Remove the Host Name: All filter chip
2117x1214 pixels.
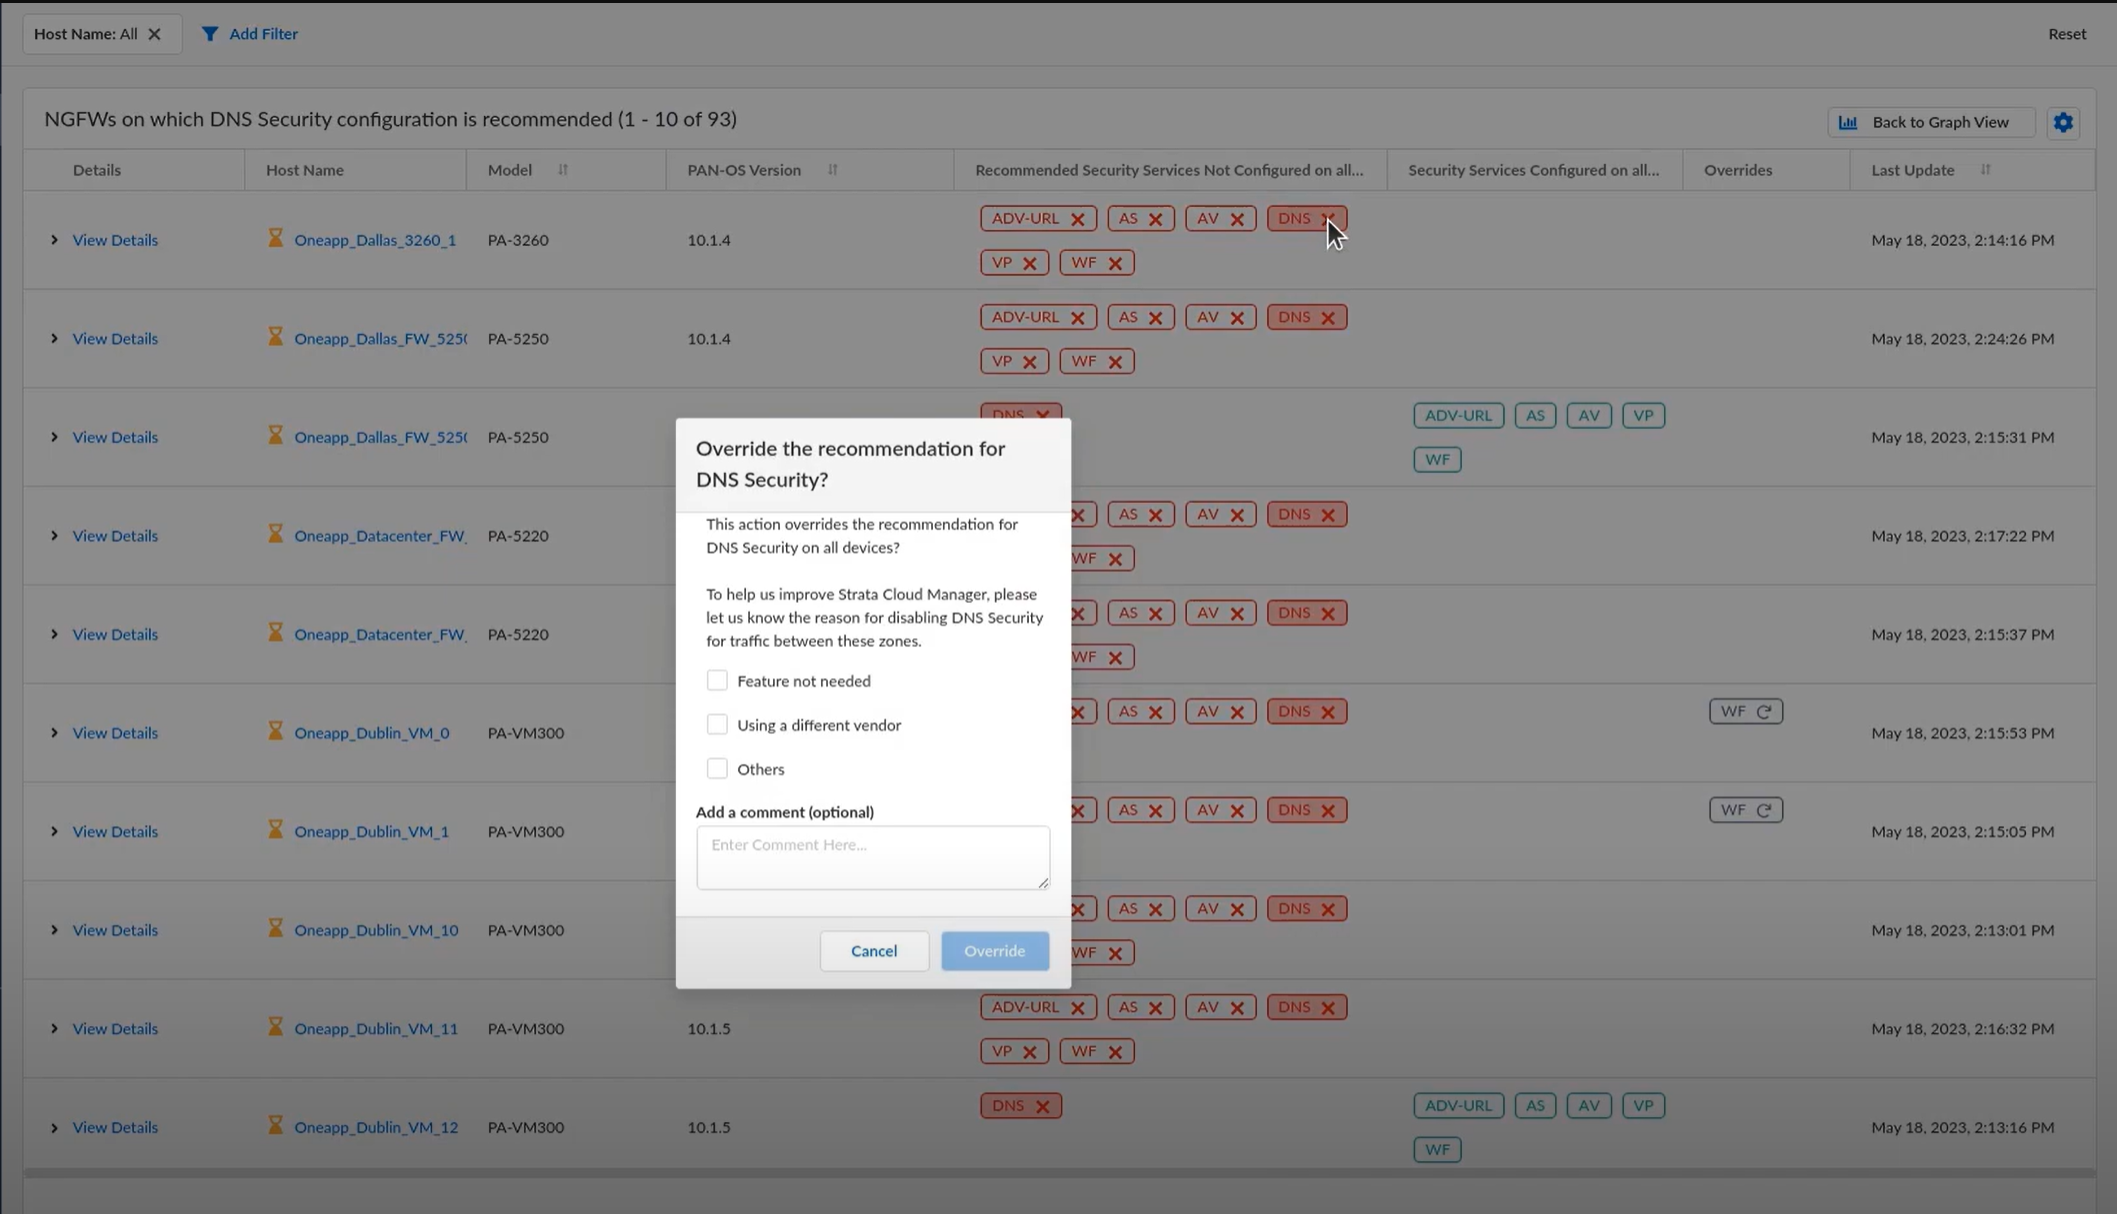click(x=154, y=34)
